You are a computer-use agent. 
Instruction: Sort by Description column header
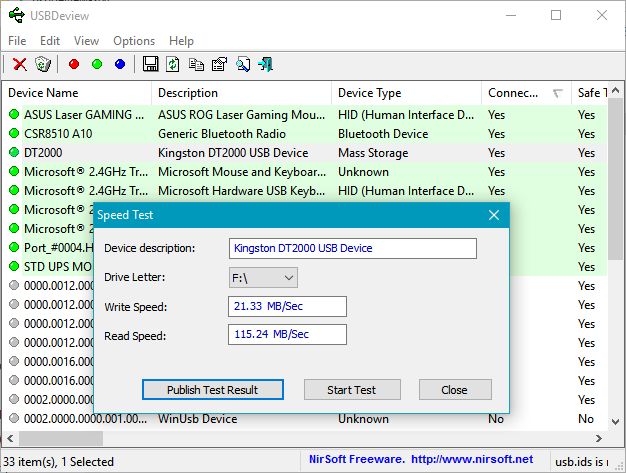[242, 93]
